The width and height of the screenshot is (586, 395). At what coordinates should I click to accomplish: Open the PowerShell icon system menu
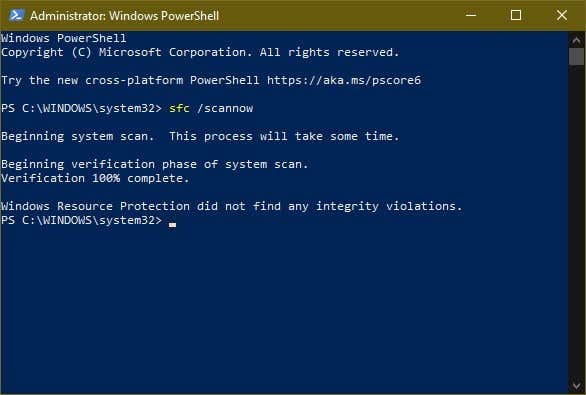tap(16, 15)
